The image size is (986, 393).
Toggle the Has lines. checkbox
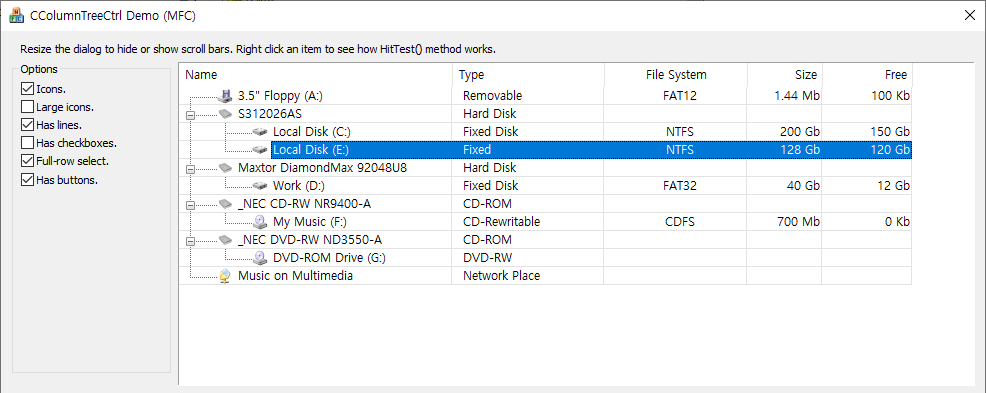click(27, 125)
